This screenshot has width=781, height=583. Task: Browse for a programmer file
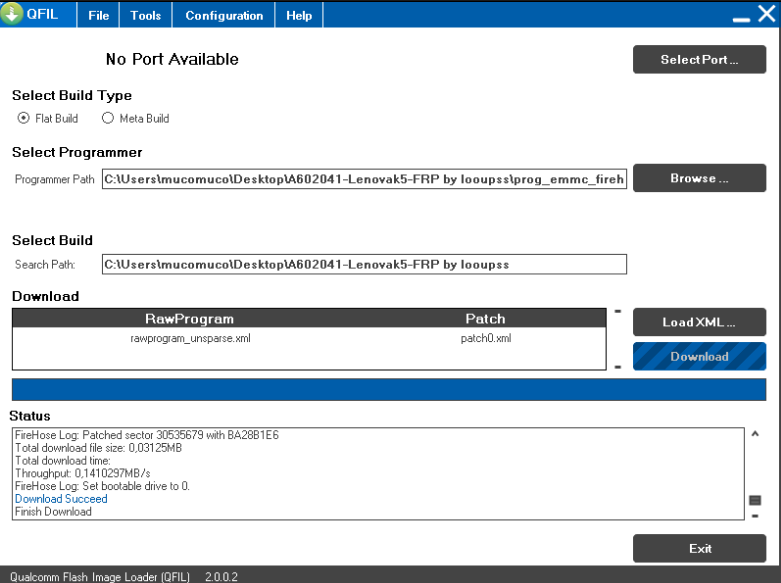pos(699,178)
